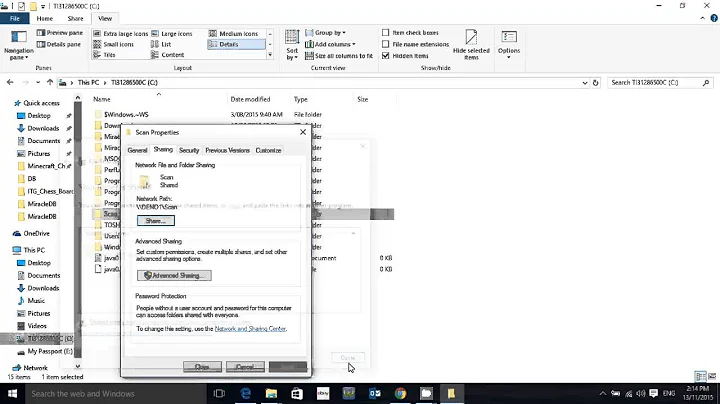The height and width of the screenshot is (404, 720).
Task: Toggle the Preview pane
Action: (60, 33)
